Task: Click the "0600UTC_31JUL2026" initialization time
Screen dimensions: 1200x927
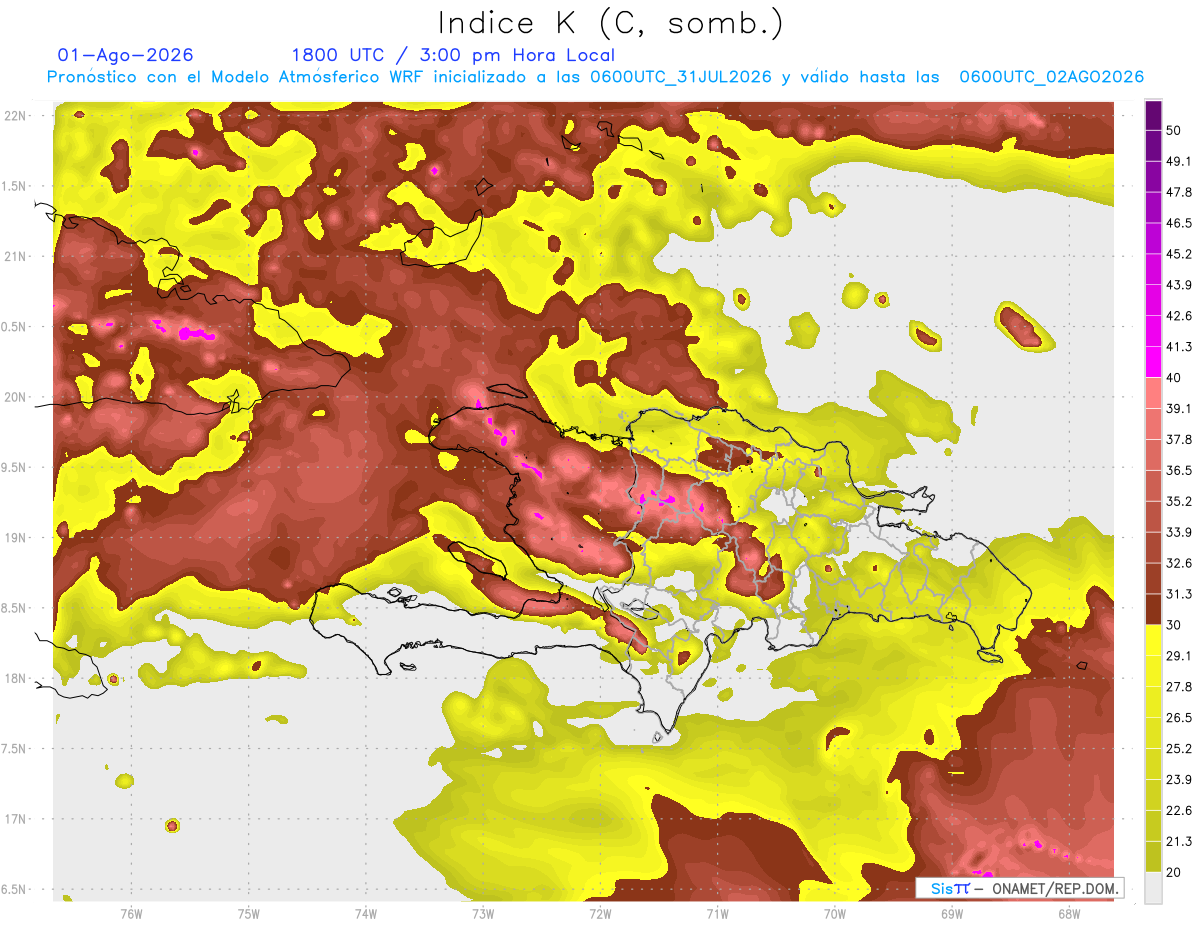Action: click(680, 77)
